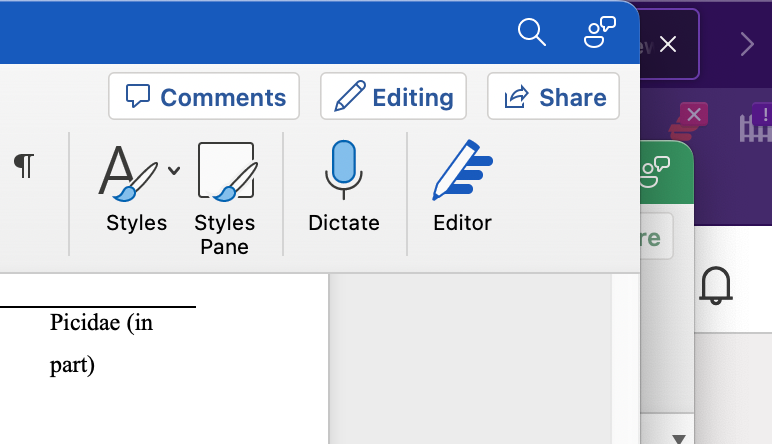The height and width of the screenshot is (444, 772).
Task: Click the feedback icon in green window
Action: [655, 166]
